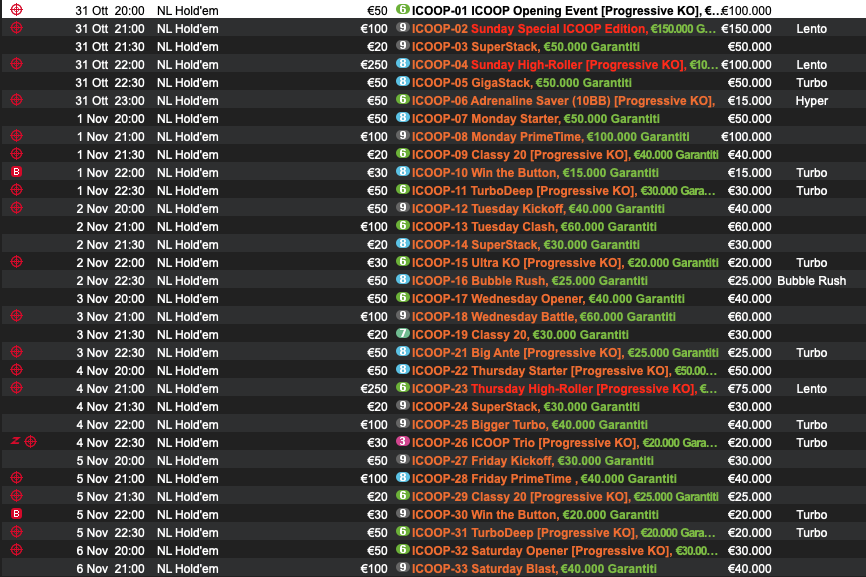Screen dimensions: 866x577
Task: Click the knockout target icon for ICOOP-01
Action: (17, 9)
